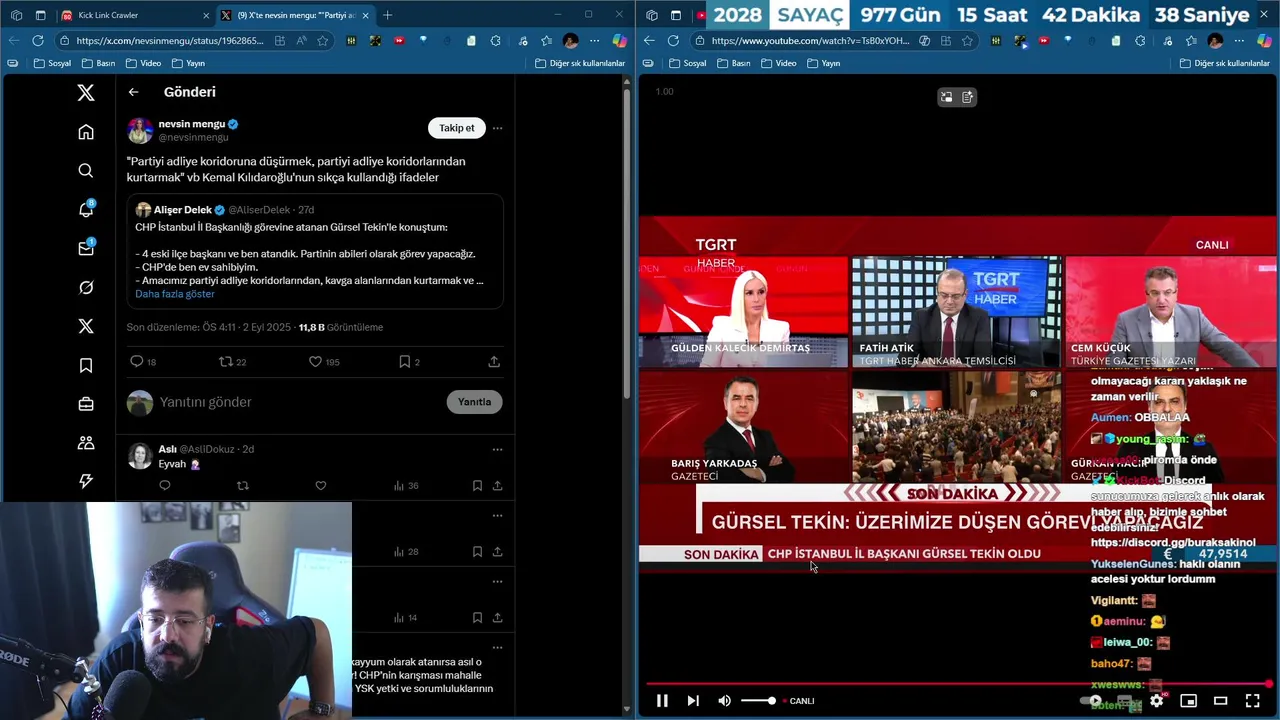Refresh the YouTube page

(x=673, y=41)
